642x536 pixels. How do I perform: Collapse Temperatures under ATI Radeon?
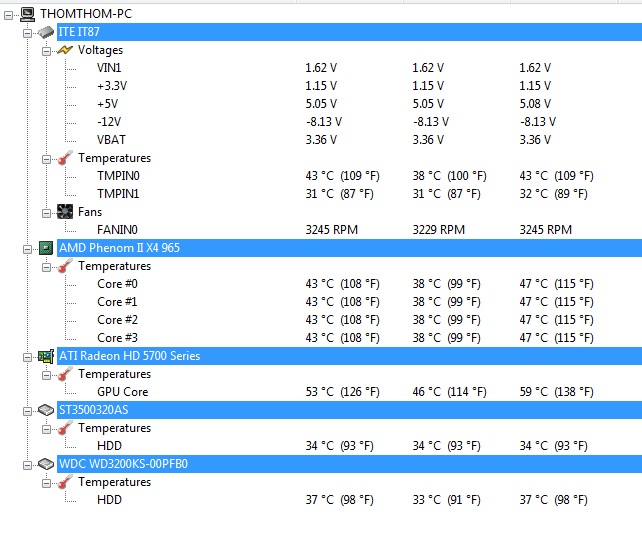click(x=46, y=375)
